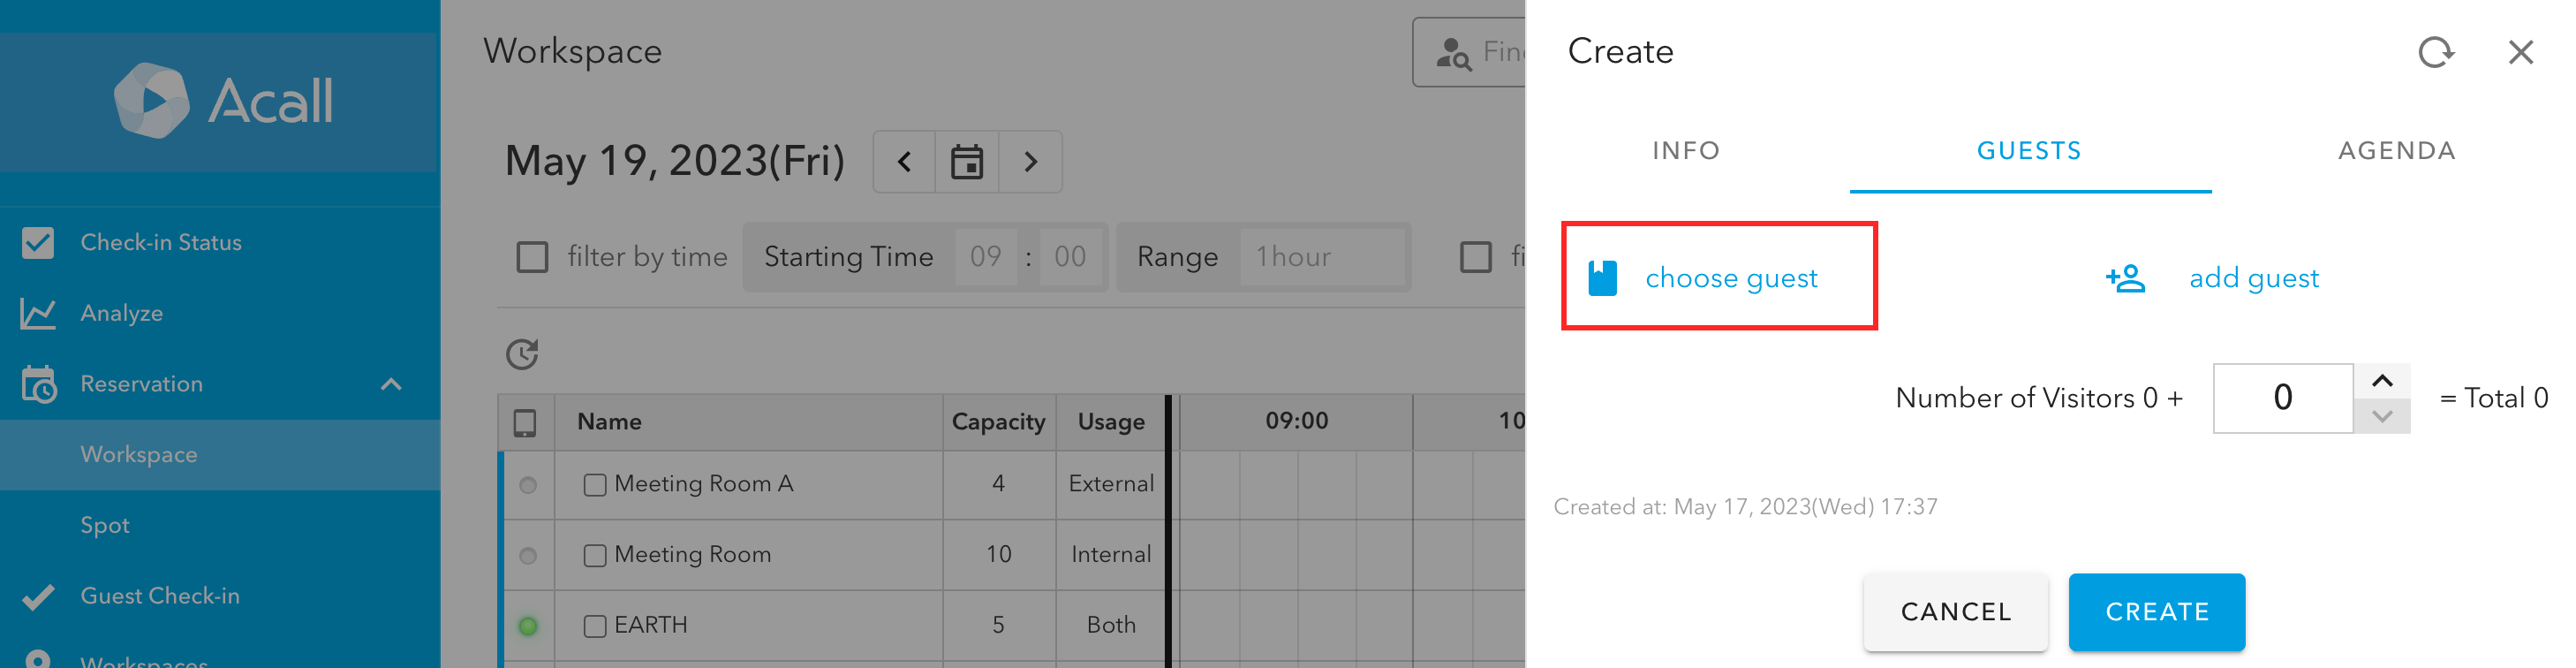Image resolution: width=2576 pixels, height=668 pixels.
Task: Open the Range 1hour dropdown
Action: [x=1322, y=257]
